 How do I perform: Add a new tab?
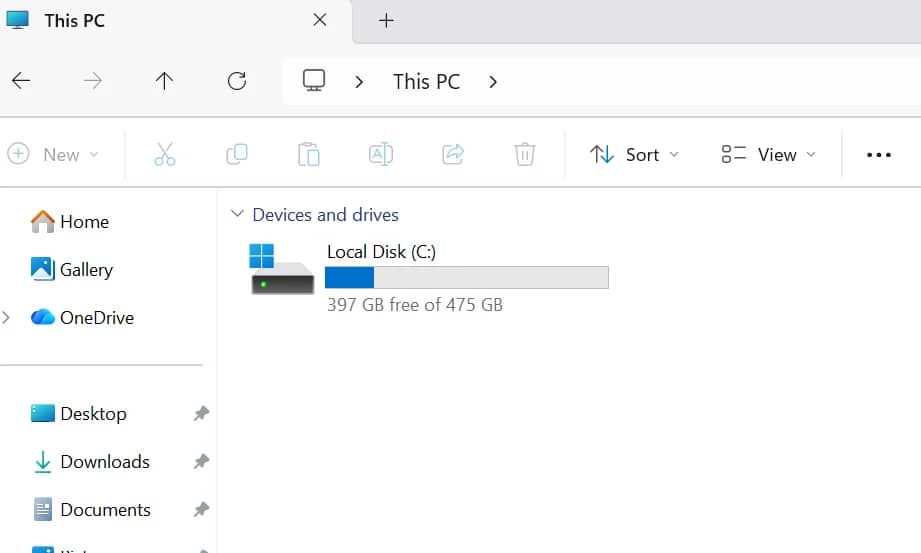tap(386, 21)
